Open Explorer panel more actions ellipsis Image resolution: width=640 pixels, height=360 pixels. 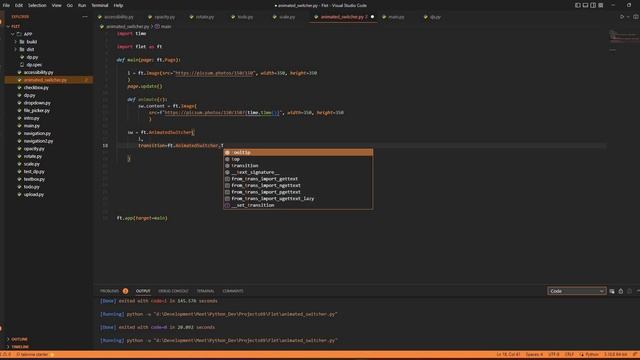click(x=85, y=17)
